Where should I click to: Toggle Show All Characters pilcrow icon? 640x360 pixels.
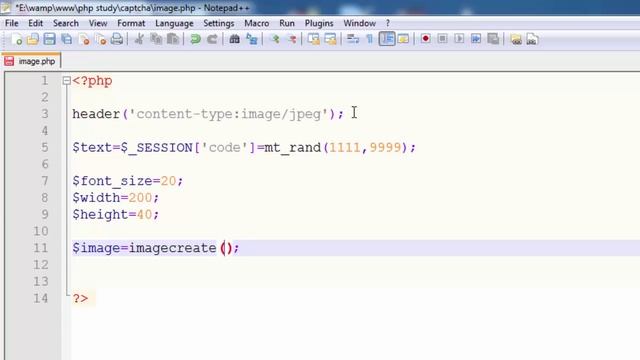pos(369,39)
